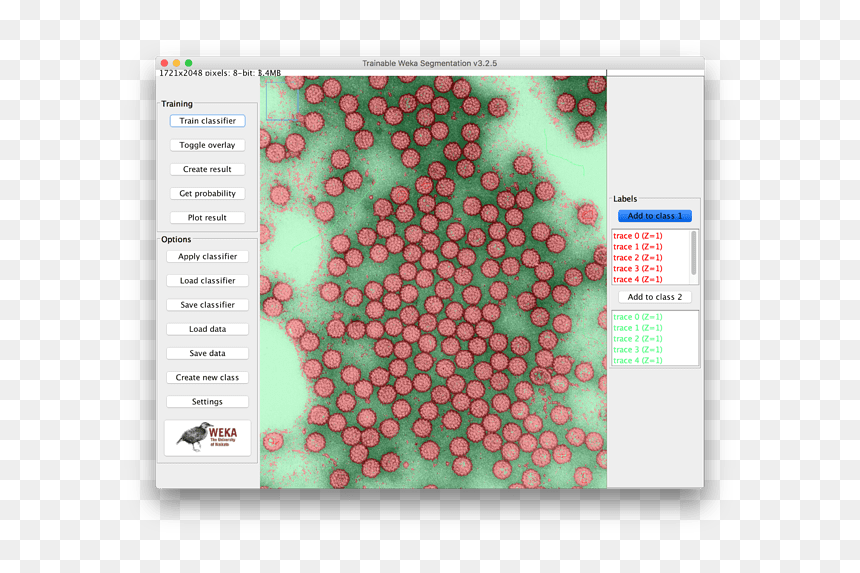Apply classifier to an image
The width and height of the screenshot is (860, 573).
pos(207,256)
